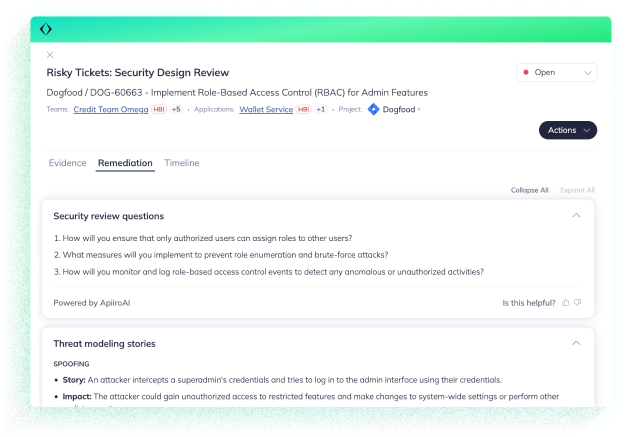Image resolution: width=629 pixels, height=437 pixels.
Task: Click the Apiiro logo in the header
Action: click(46, 29)
